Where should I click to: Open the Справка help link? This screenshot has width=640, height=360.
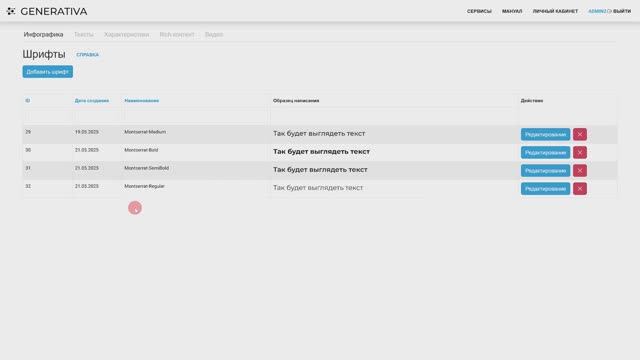click(87, 55)
